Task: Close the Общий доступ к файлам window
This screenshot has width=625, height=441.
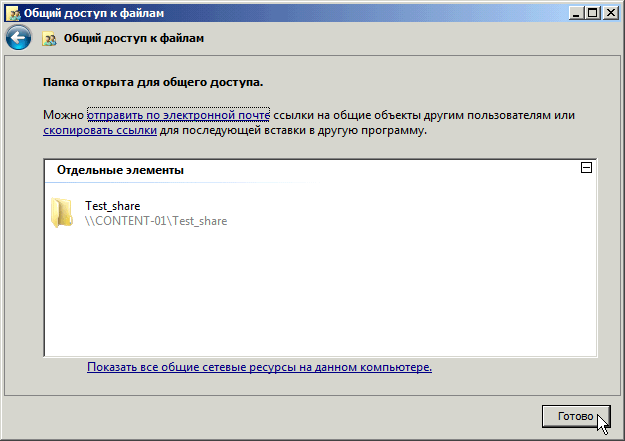Action: pos(611,13)
